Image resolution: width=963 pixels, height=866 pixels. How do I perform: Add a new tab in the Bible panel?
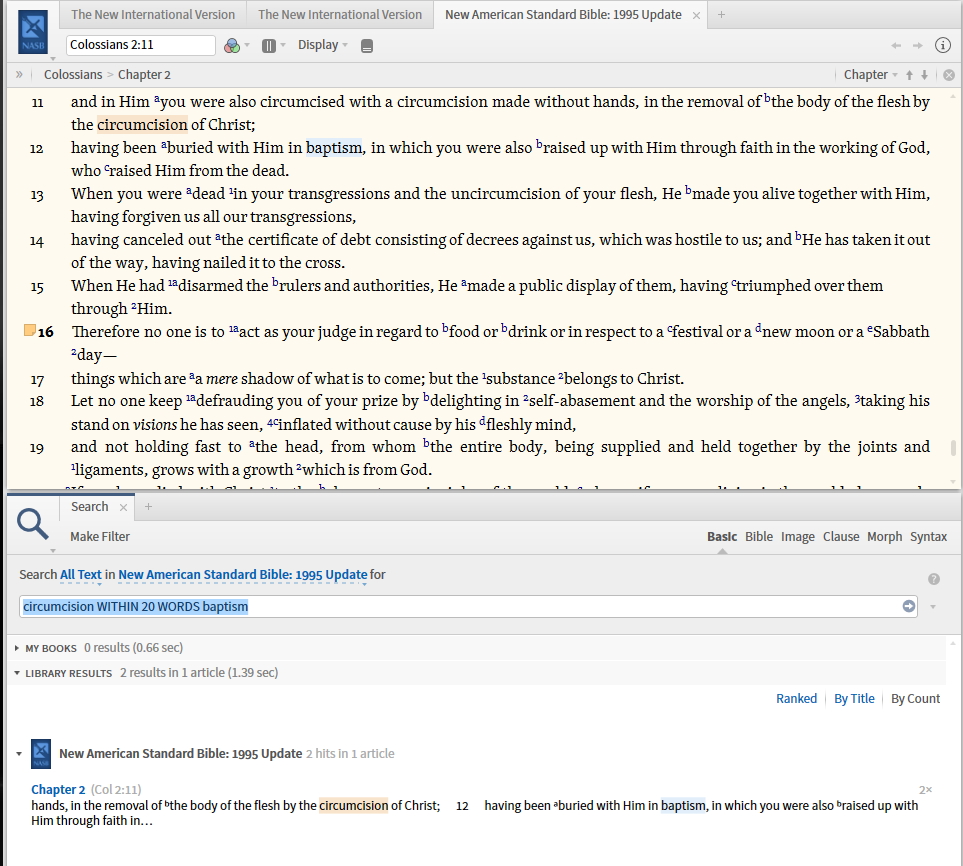coord(722,14)
